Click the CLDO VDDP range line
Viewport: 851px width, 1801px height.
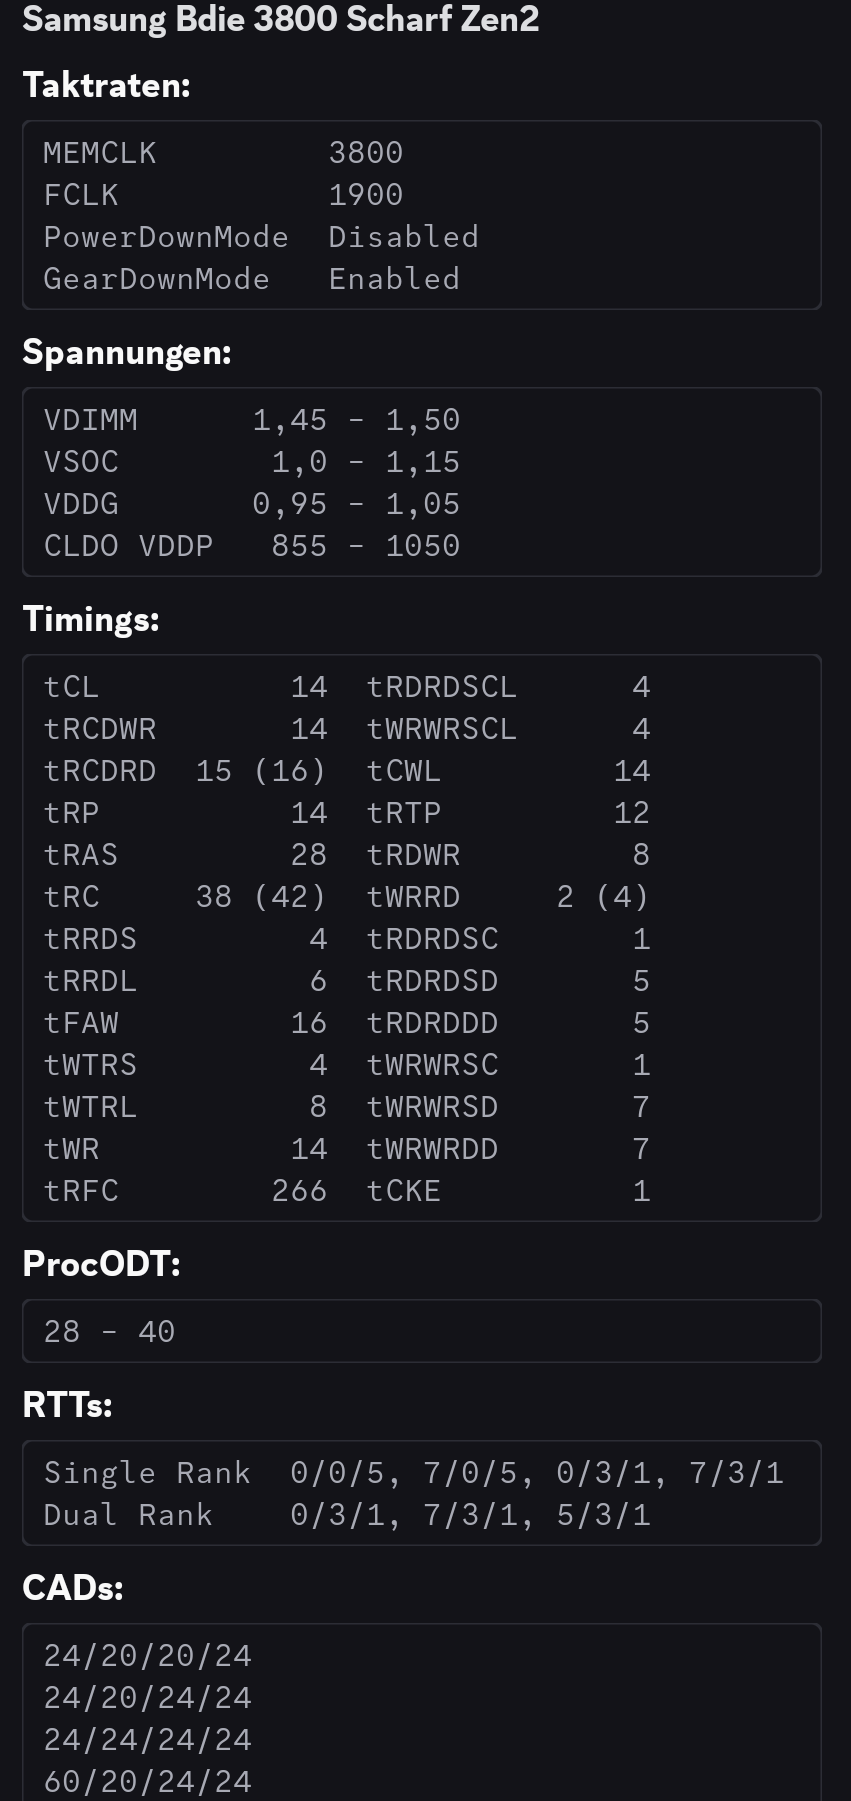pyautogui.click(x=252, y=545)
